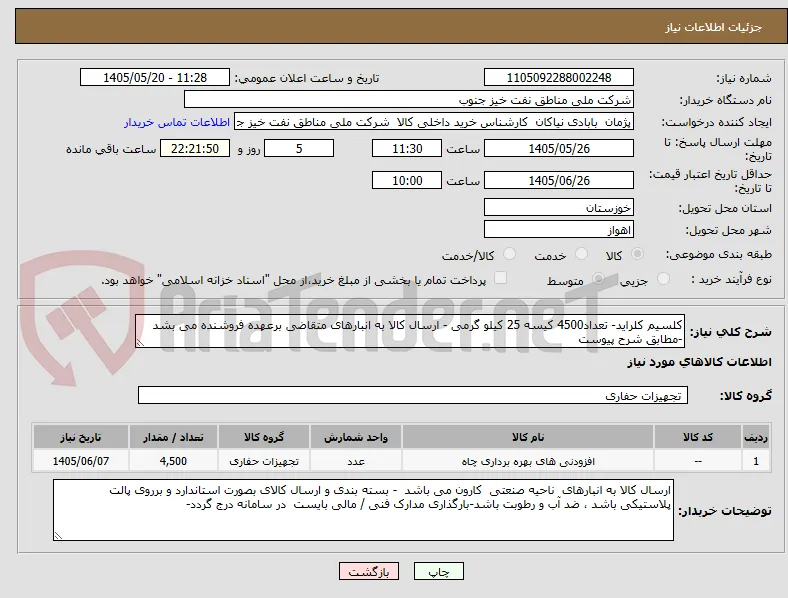Click the جزئیات اطلاعات نیاز header title
The height and width of the screenshot is (598, 788).
click(713, 27)
